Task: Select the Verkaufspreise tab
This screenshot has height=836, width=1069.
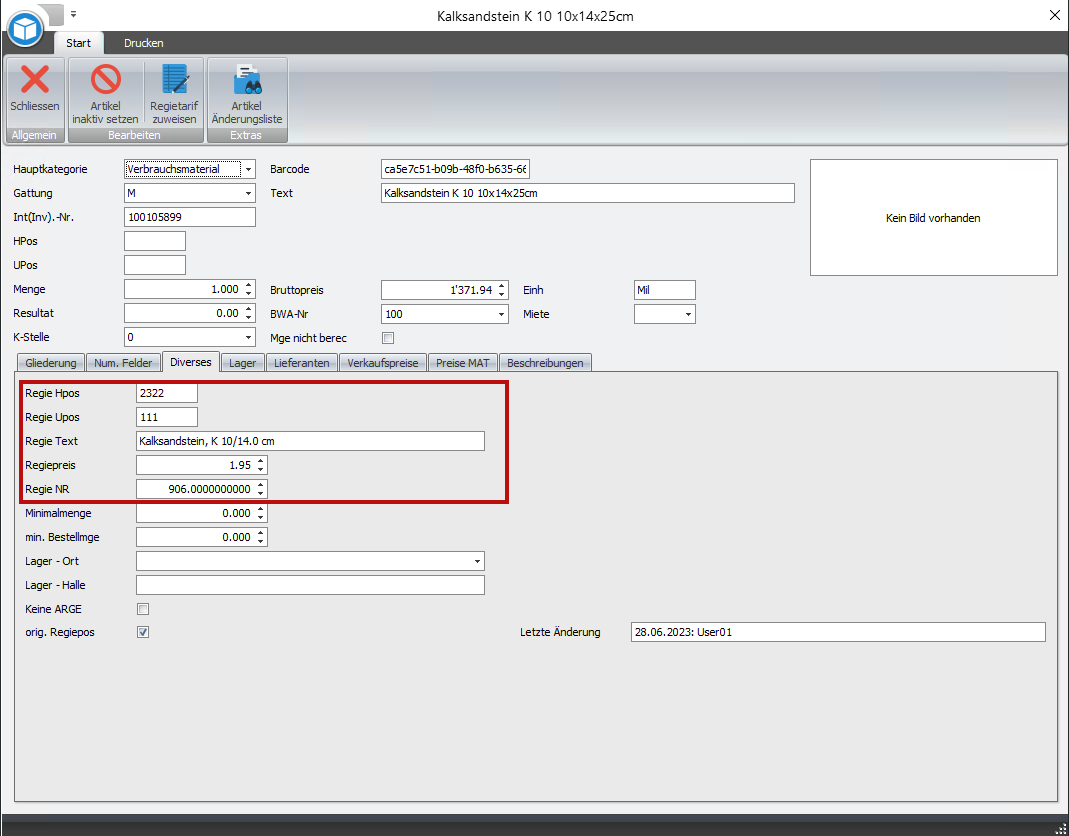Action: pyautogui.click(x=383, y=363)
